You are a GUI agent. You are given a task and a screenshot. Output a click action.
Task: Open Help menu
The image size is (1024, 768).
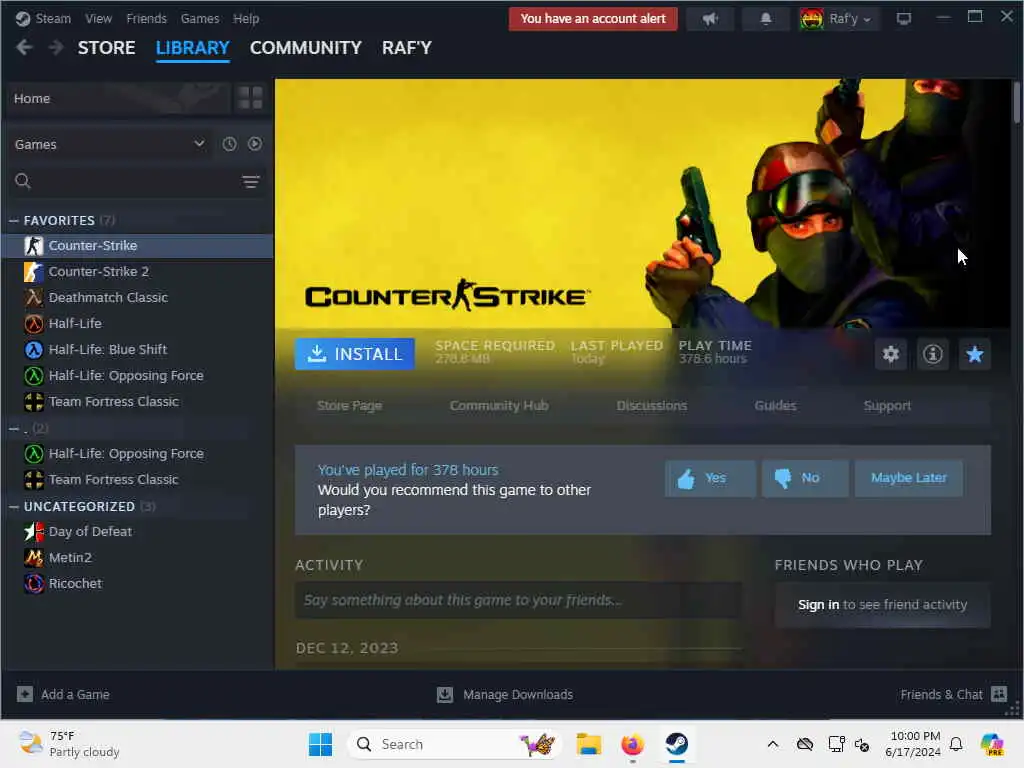(246, 19)
